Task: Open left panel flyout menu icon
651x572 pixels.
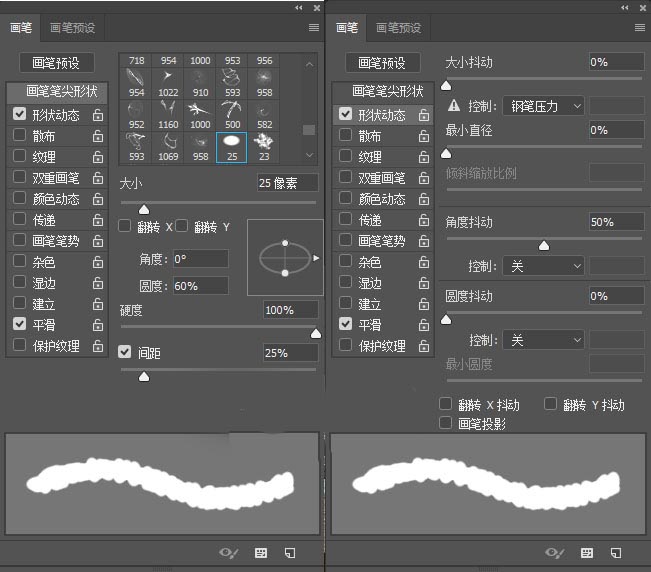Action: tap(314, 28)
